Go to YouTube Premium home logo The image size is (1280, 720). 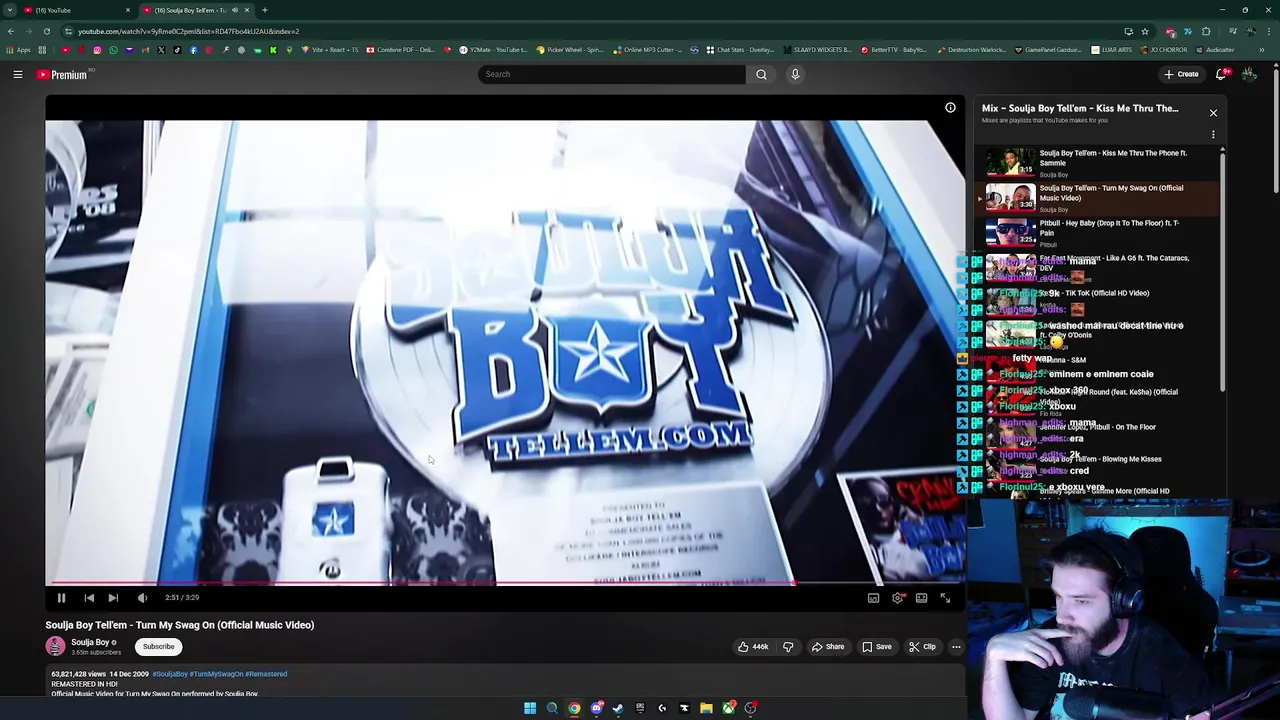62,75
